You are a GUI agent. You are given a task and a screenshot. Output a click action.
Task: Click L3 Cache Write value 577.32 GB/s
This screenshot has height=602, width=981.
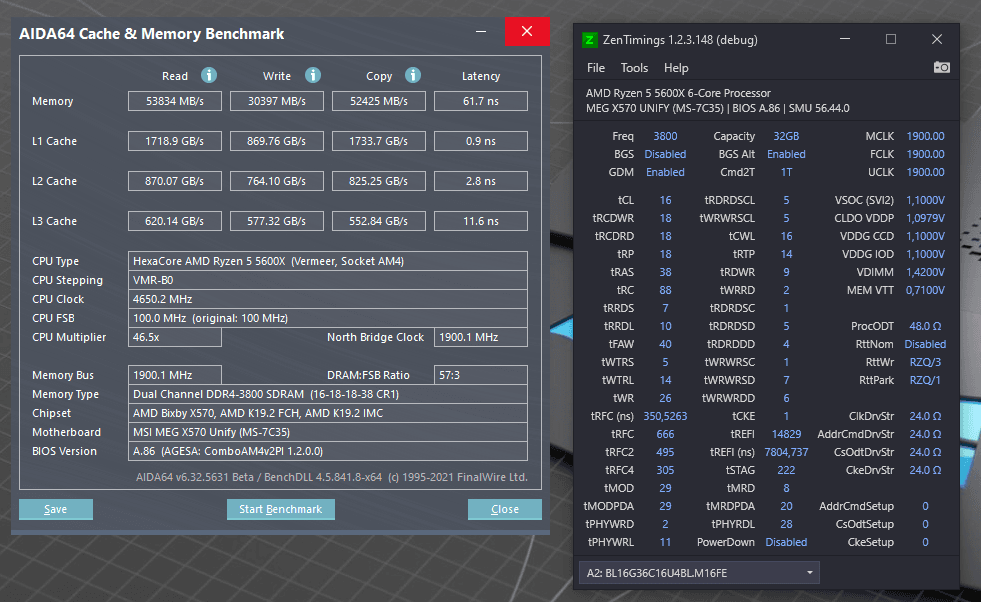pos(277,222)
